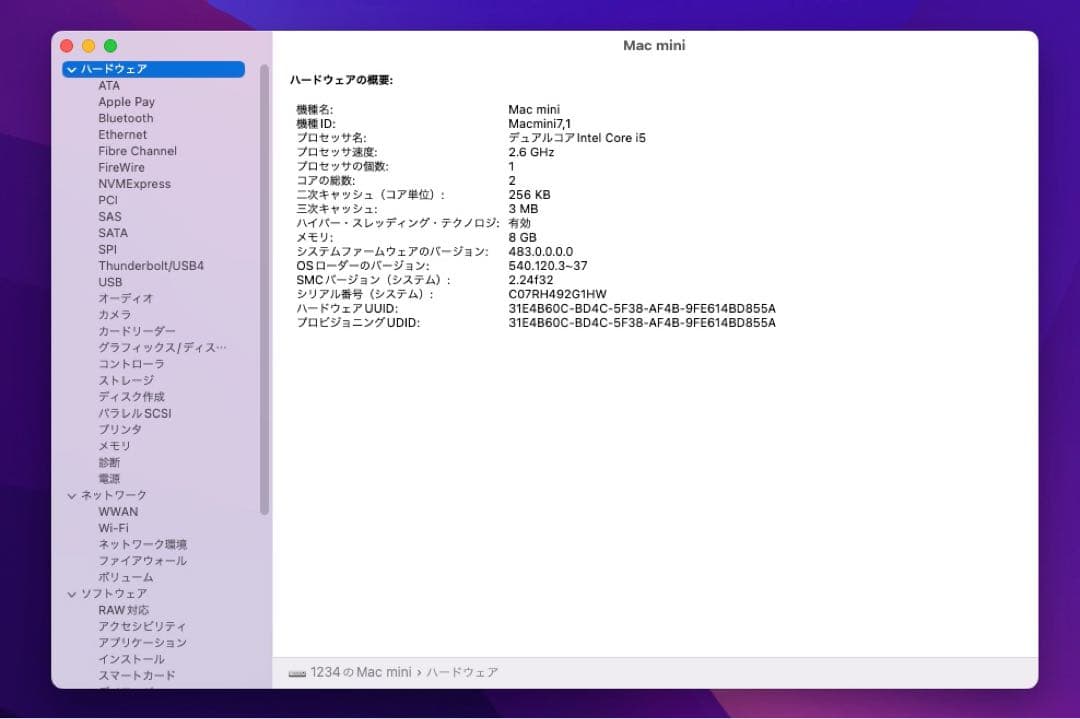1080x719 pixels.
Task: Collapse the ソフトウェア section
Action: 71,593
